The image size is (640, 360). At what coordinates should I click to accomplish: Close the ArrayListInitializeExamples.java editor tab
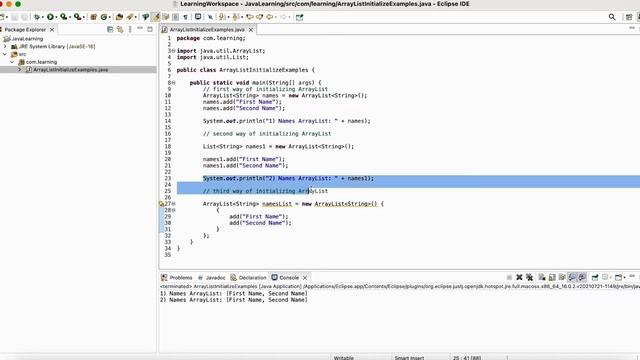pyautogui.click(x=251, y=30)
